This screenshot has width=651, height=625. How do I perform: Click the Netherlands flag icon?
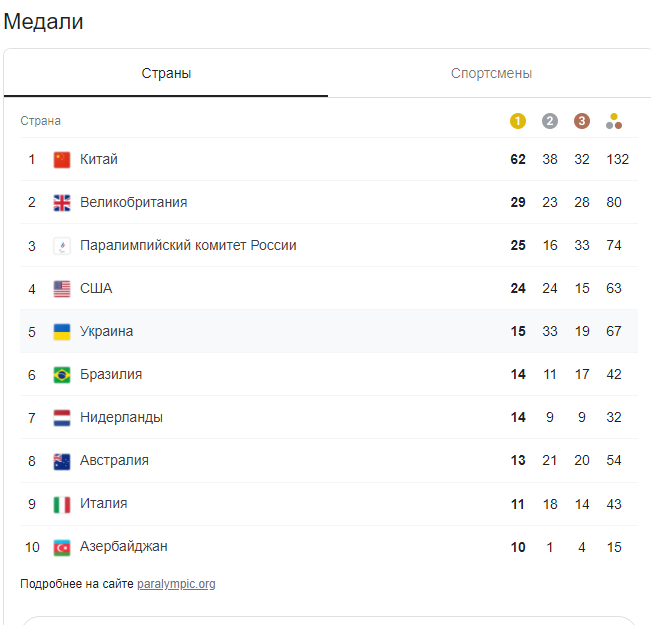point(62,418)
